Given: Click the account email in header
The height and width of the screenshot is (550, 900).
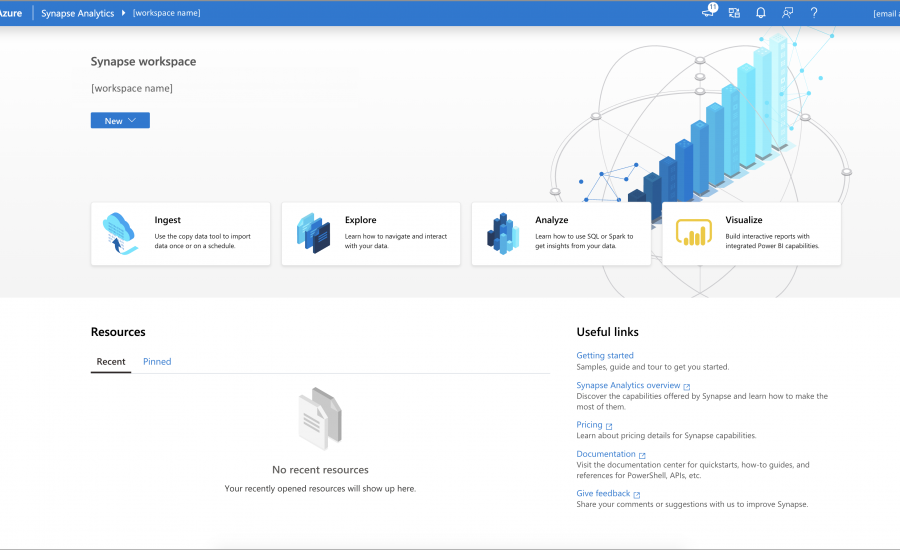Looking at the screenshot, I should click(885, 14).
